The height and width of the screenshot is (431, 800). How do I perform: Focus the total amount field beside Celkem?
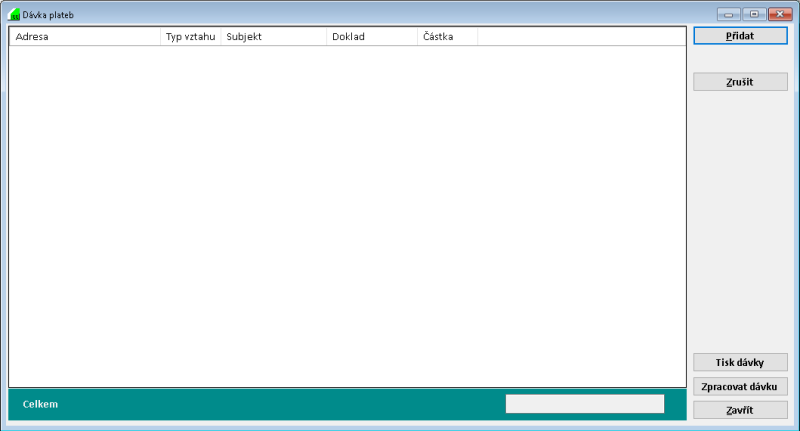coord(584,404)
